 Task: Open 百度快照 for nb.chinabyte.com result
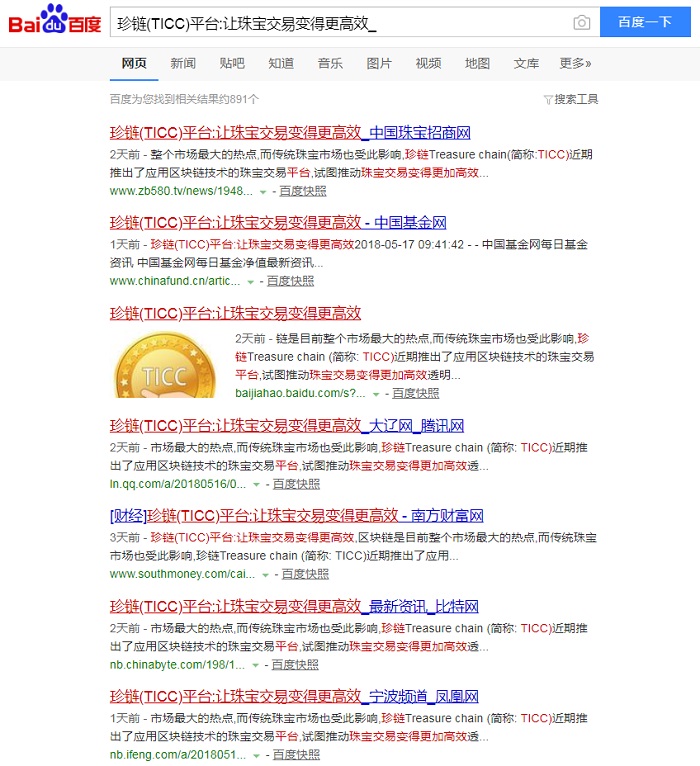[x=295, y=665]
